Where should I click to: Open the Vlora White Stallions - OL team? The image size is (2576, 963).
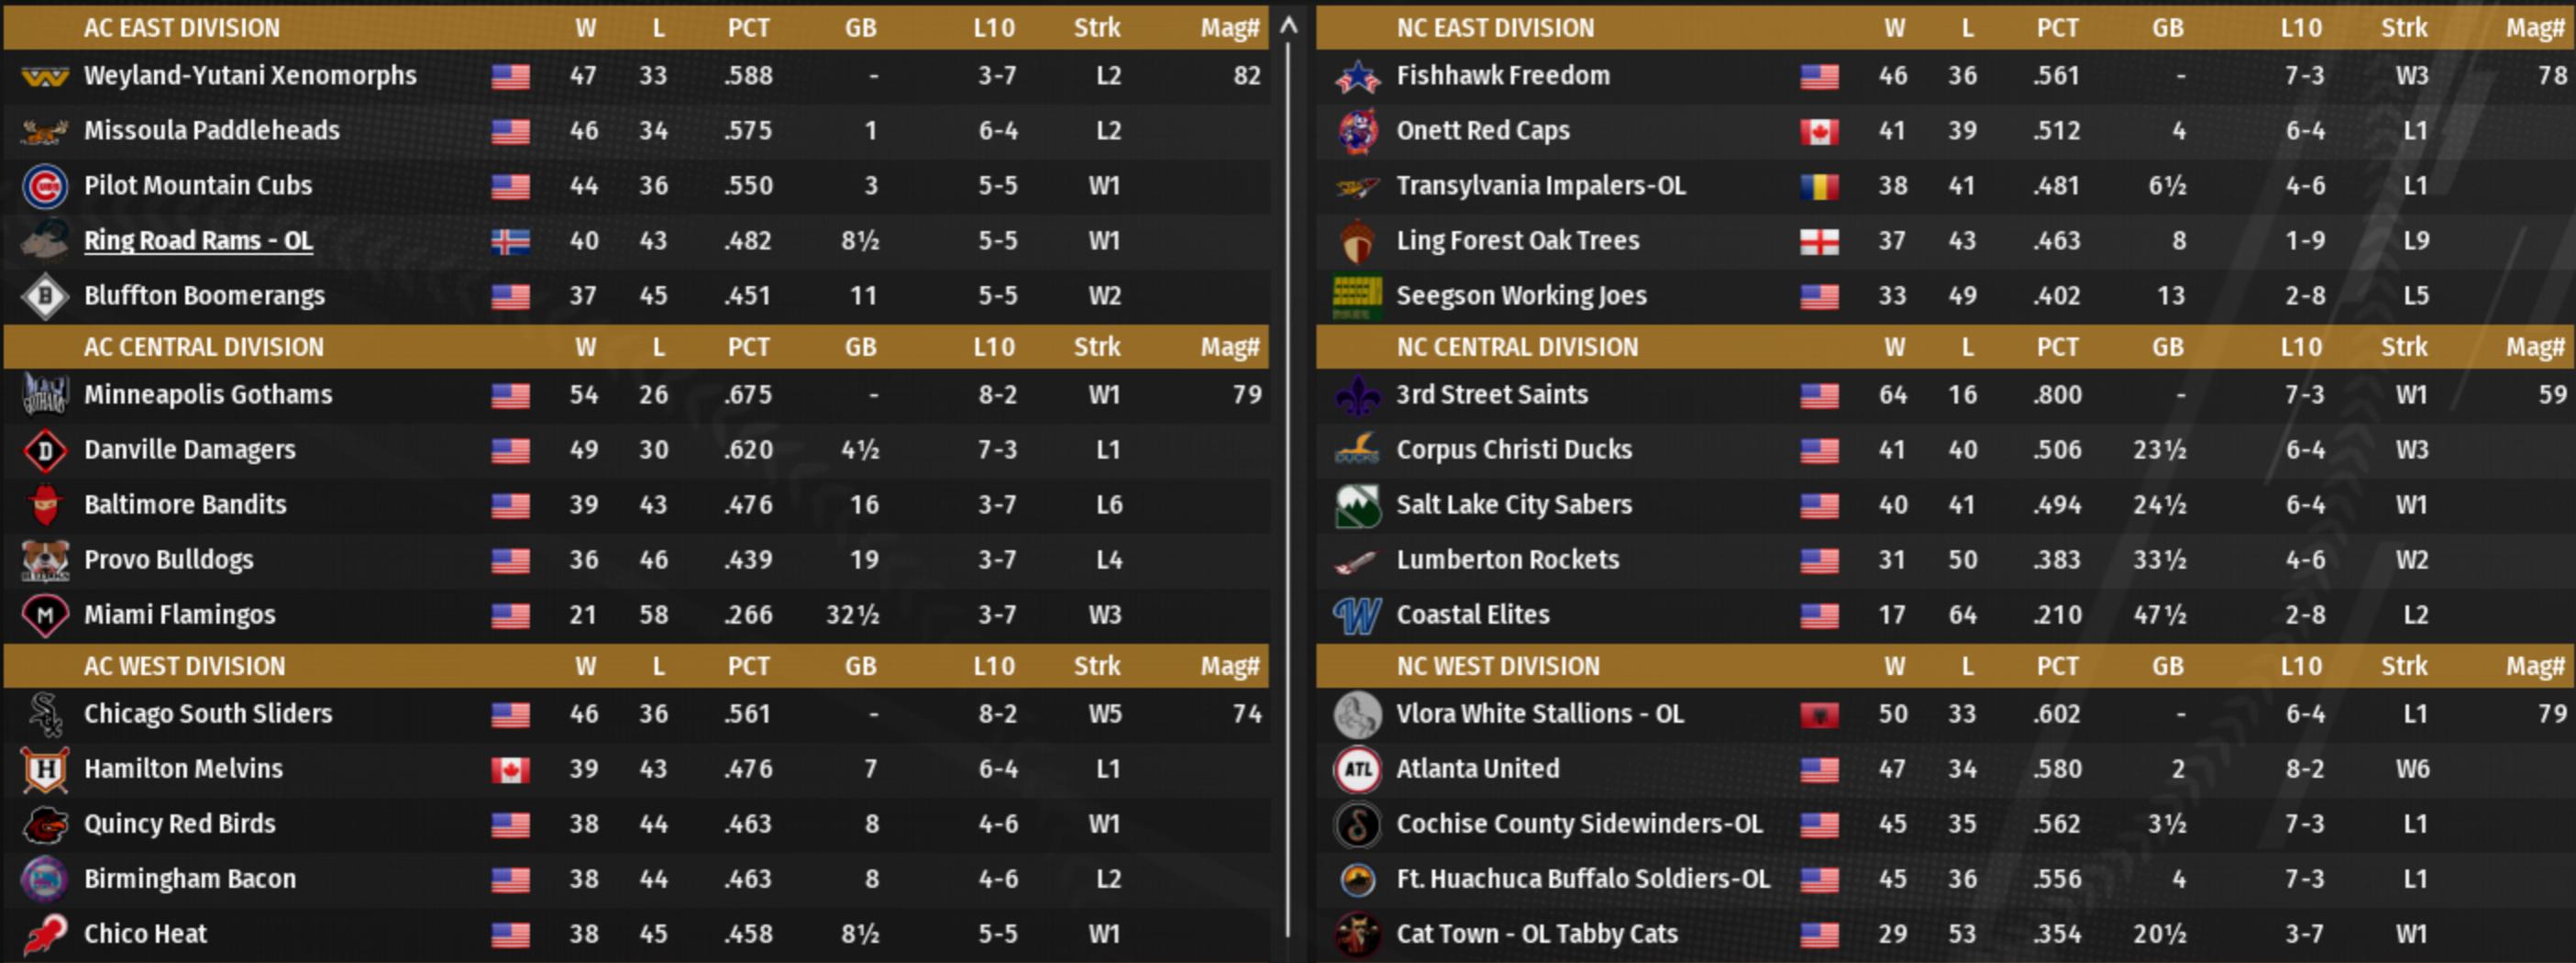(1539, 714)
